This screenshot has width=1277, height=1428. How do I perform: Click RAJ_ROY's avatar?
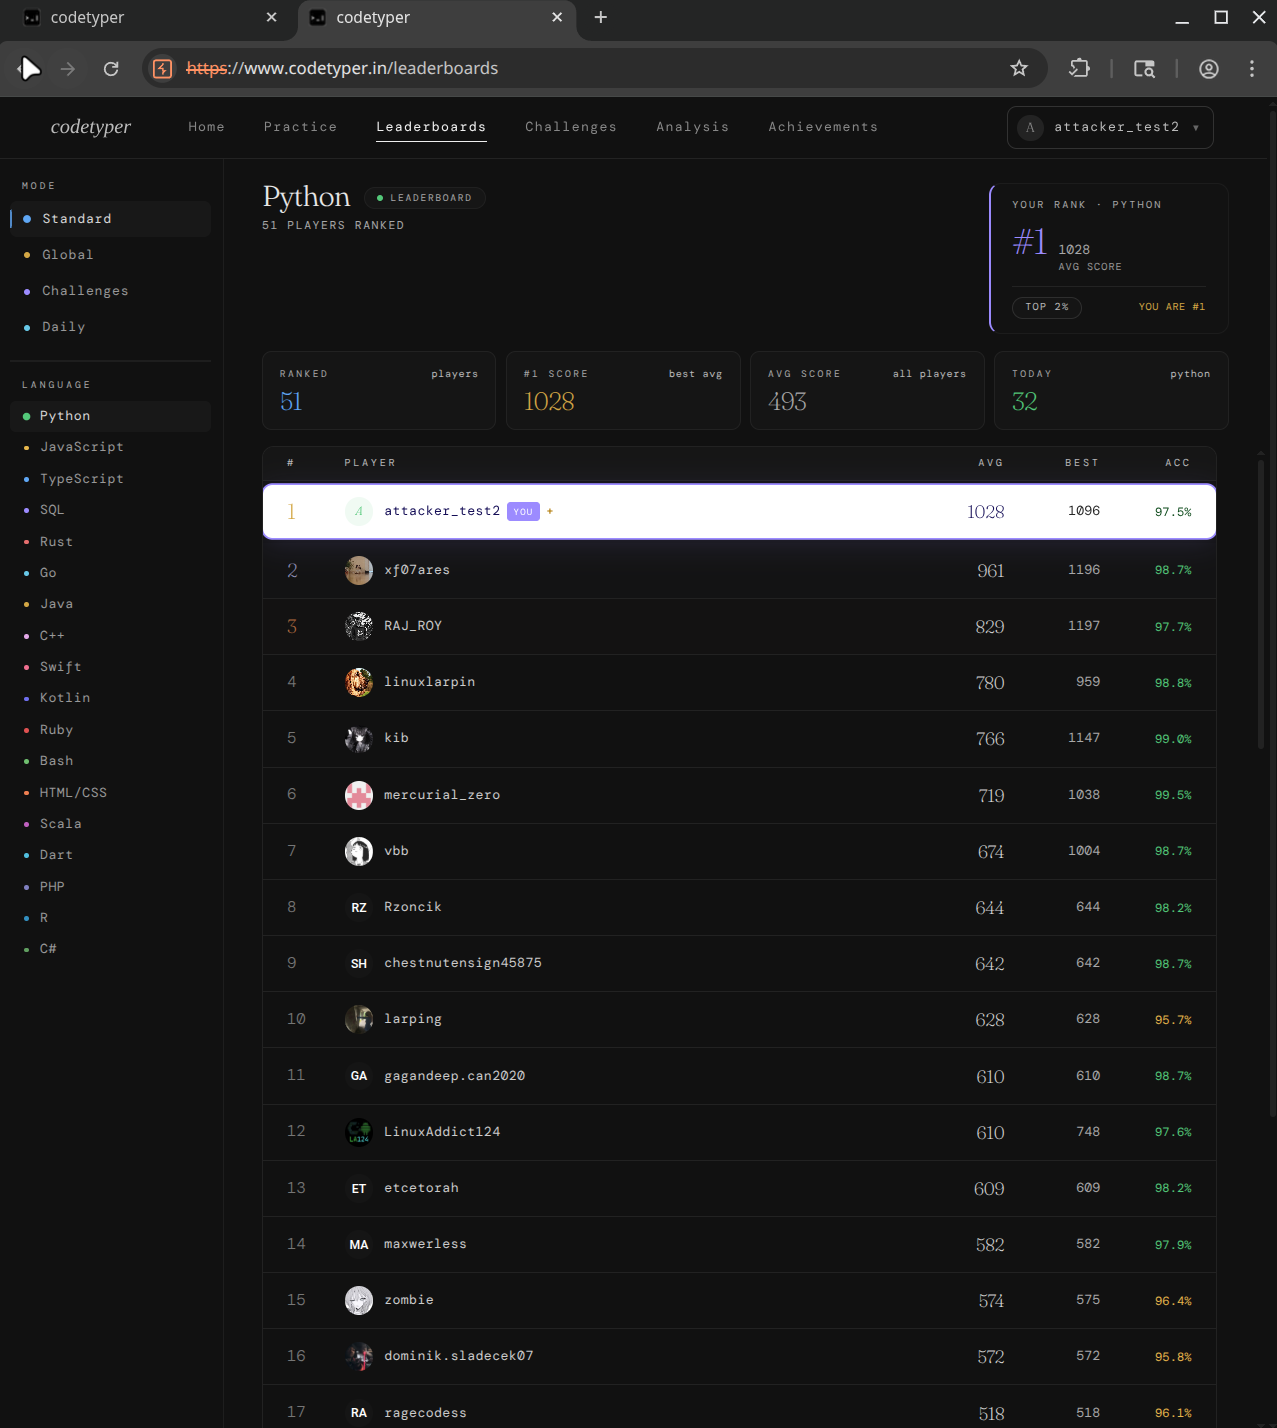point(359,626)
